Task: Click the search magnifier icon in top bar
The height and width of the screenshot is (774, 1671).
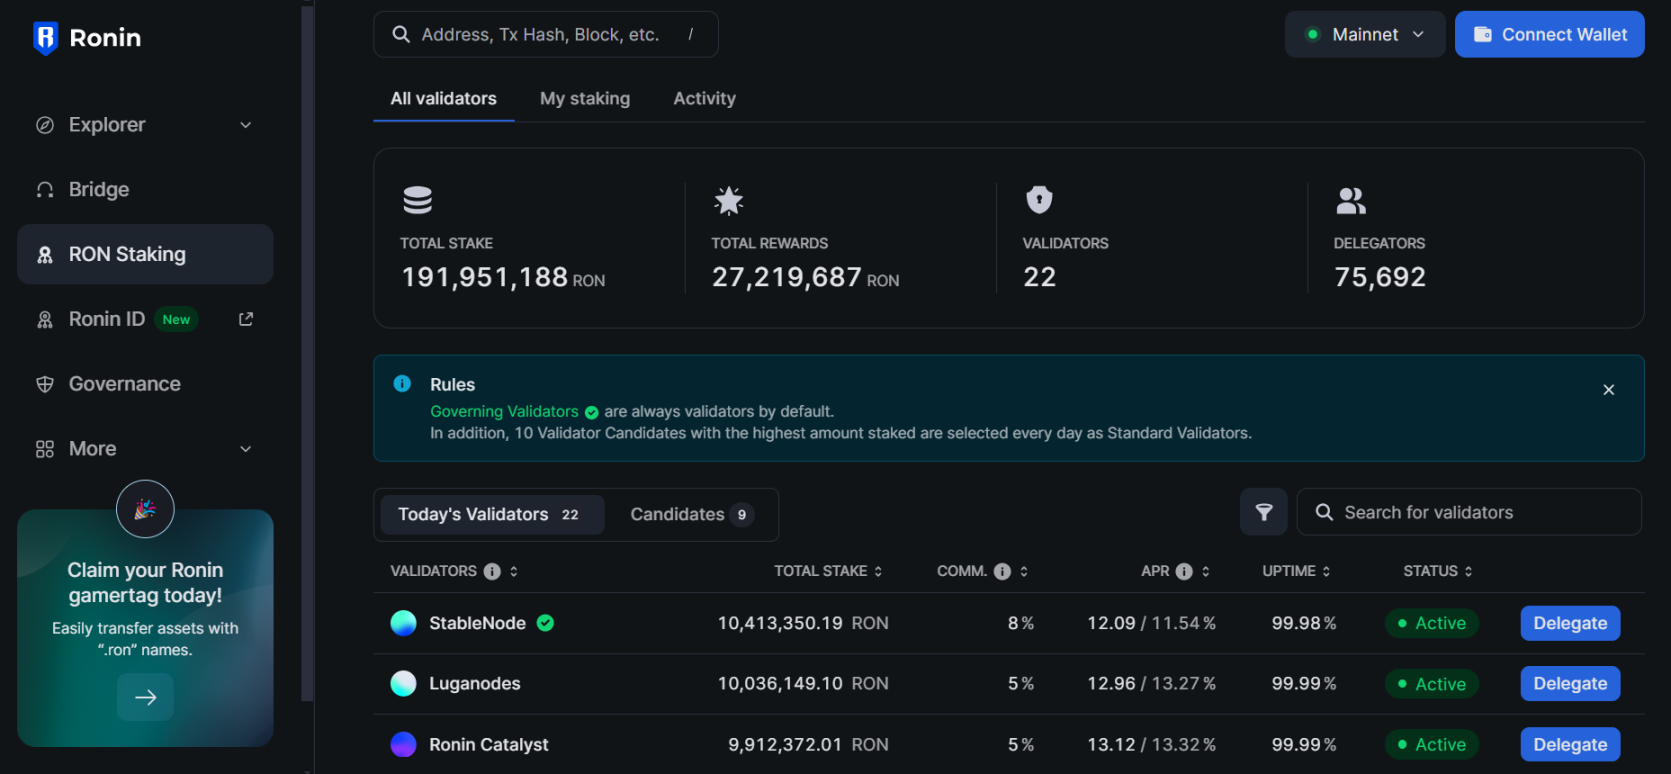Action: click(x=401, y=34)
